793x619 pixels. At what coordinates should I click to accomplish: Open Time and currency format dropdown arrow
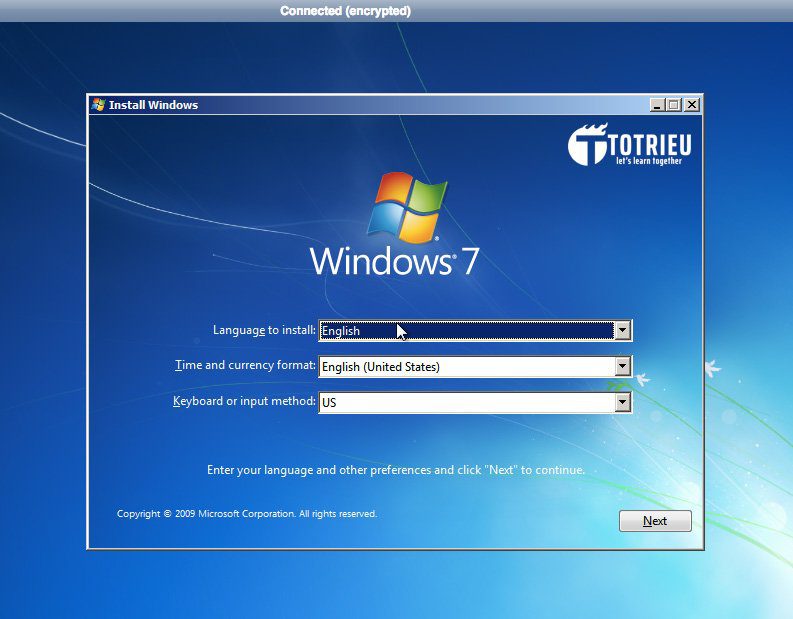coord(622,367)
